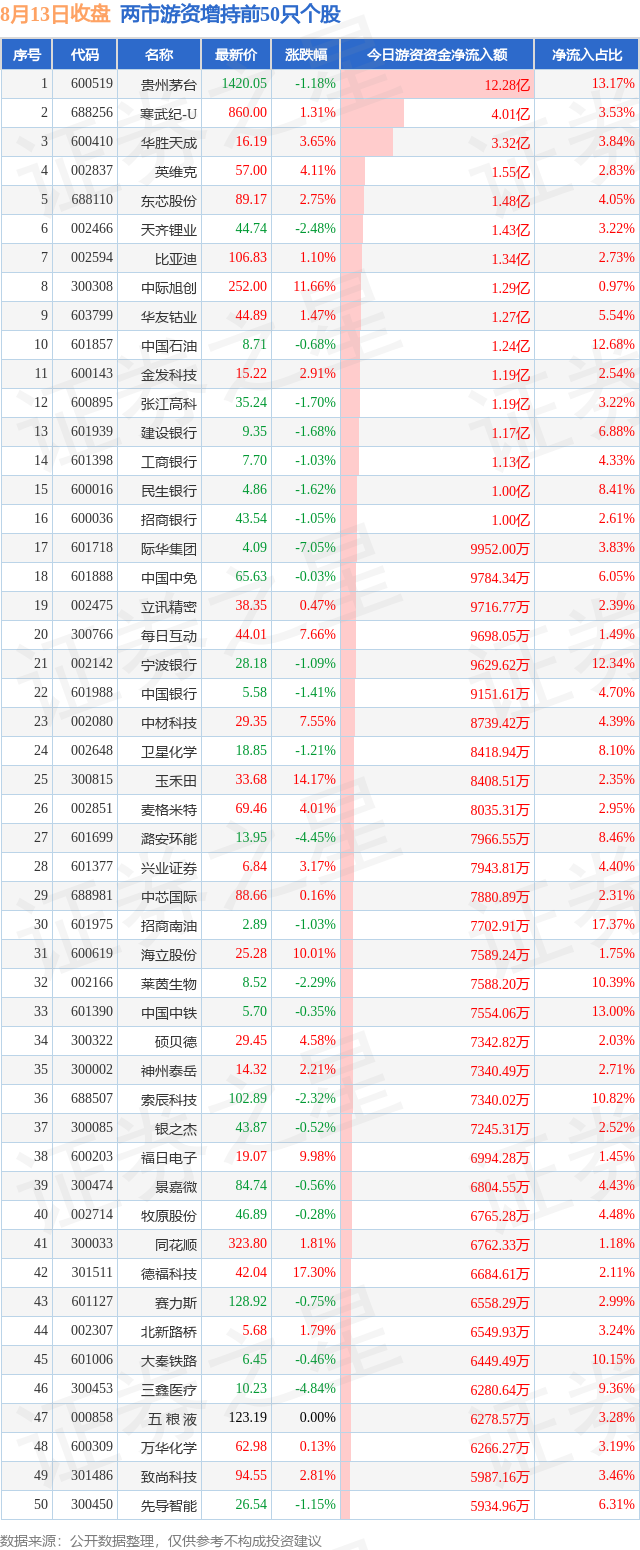Click stock name 贵州茅台
The height and width of the screenshot is (1550, 640).
pos(169,84)
